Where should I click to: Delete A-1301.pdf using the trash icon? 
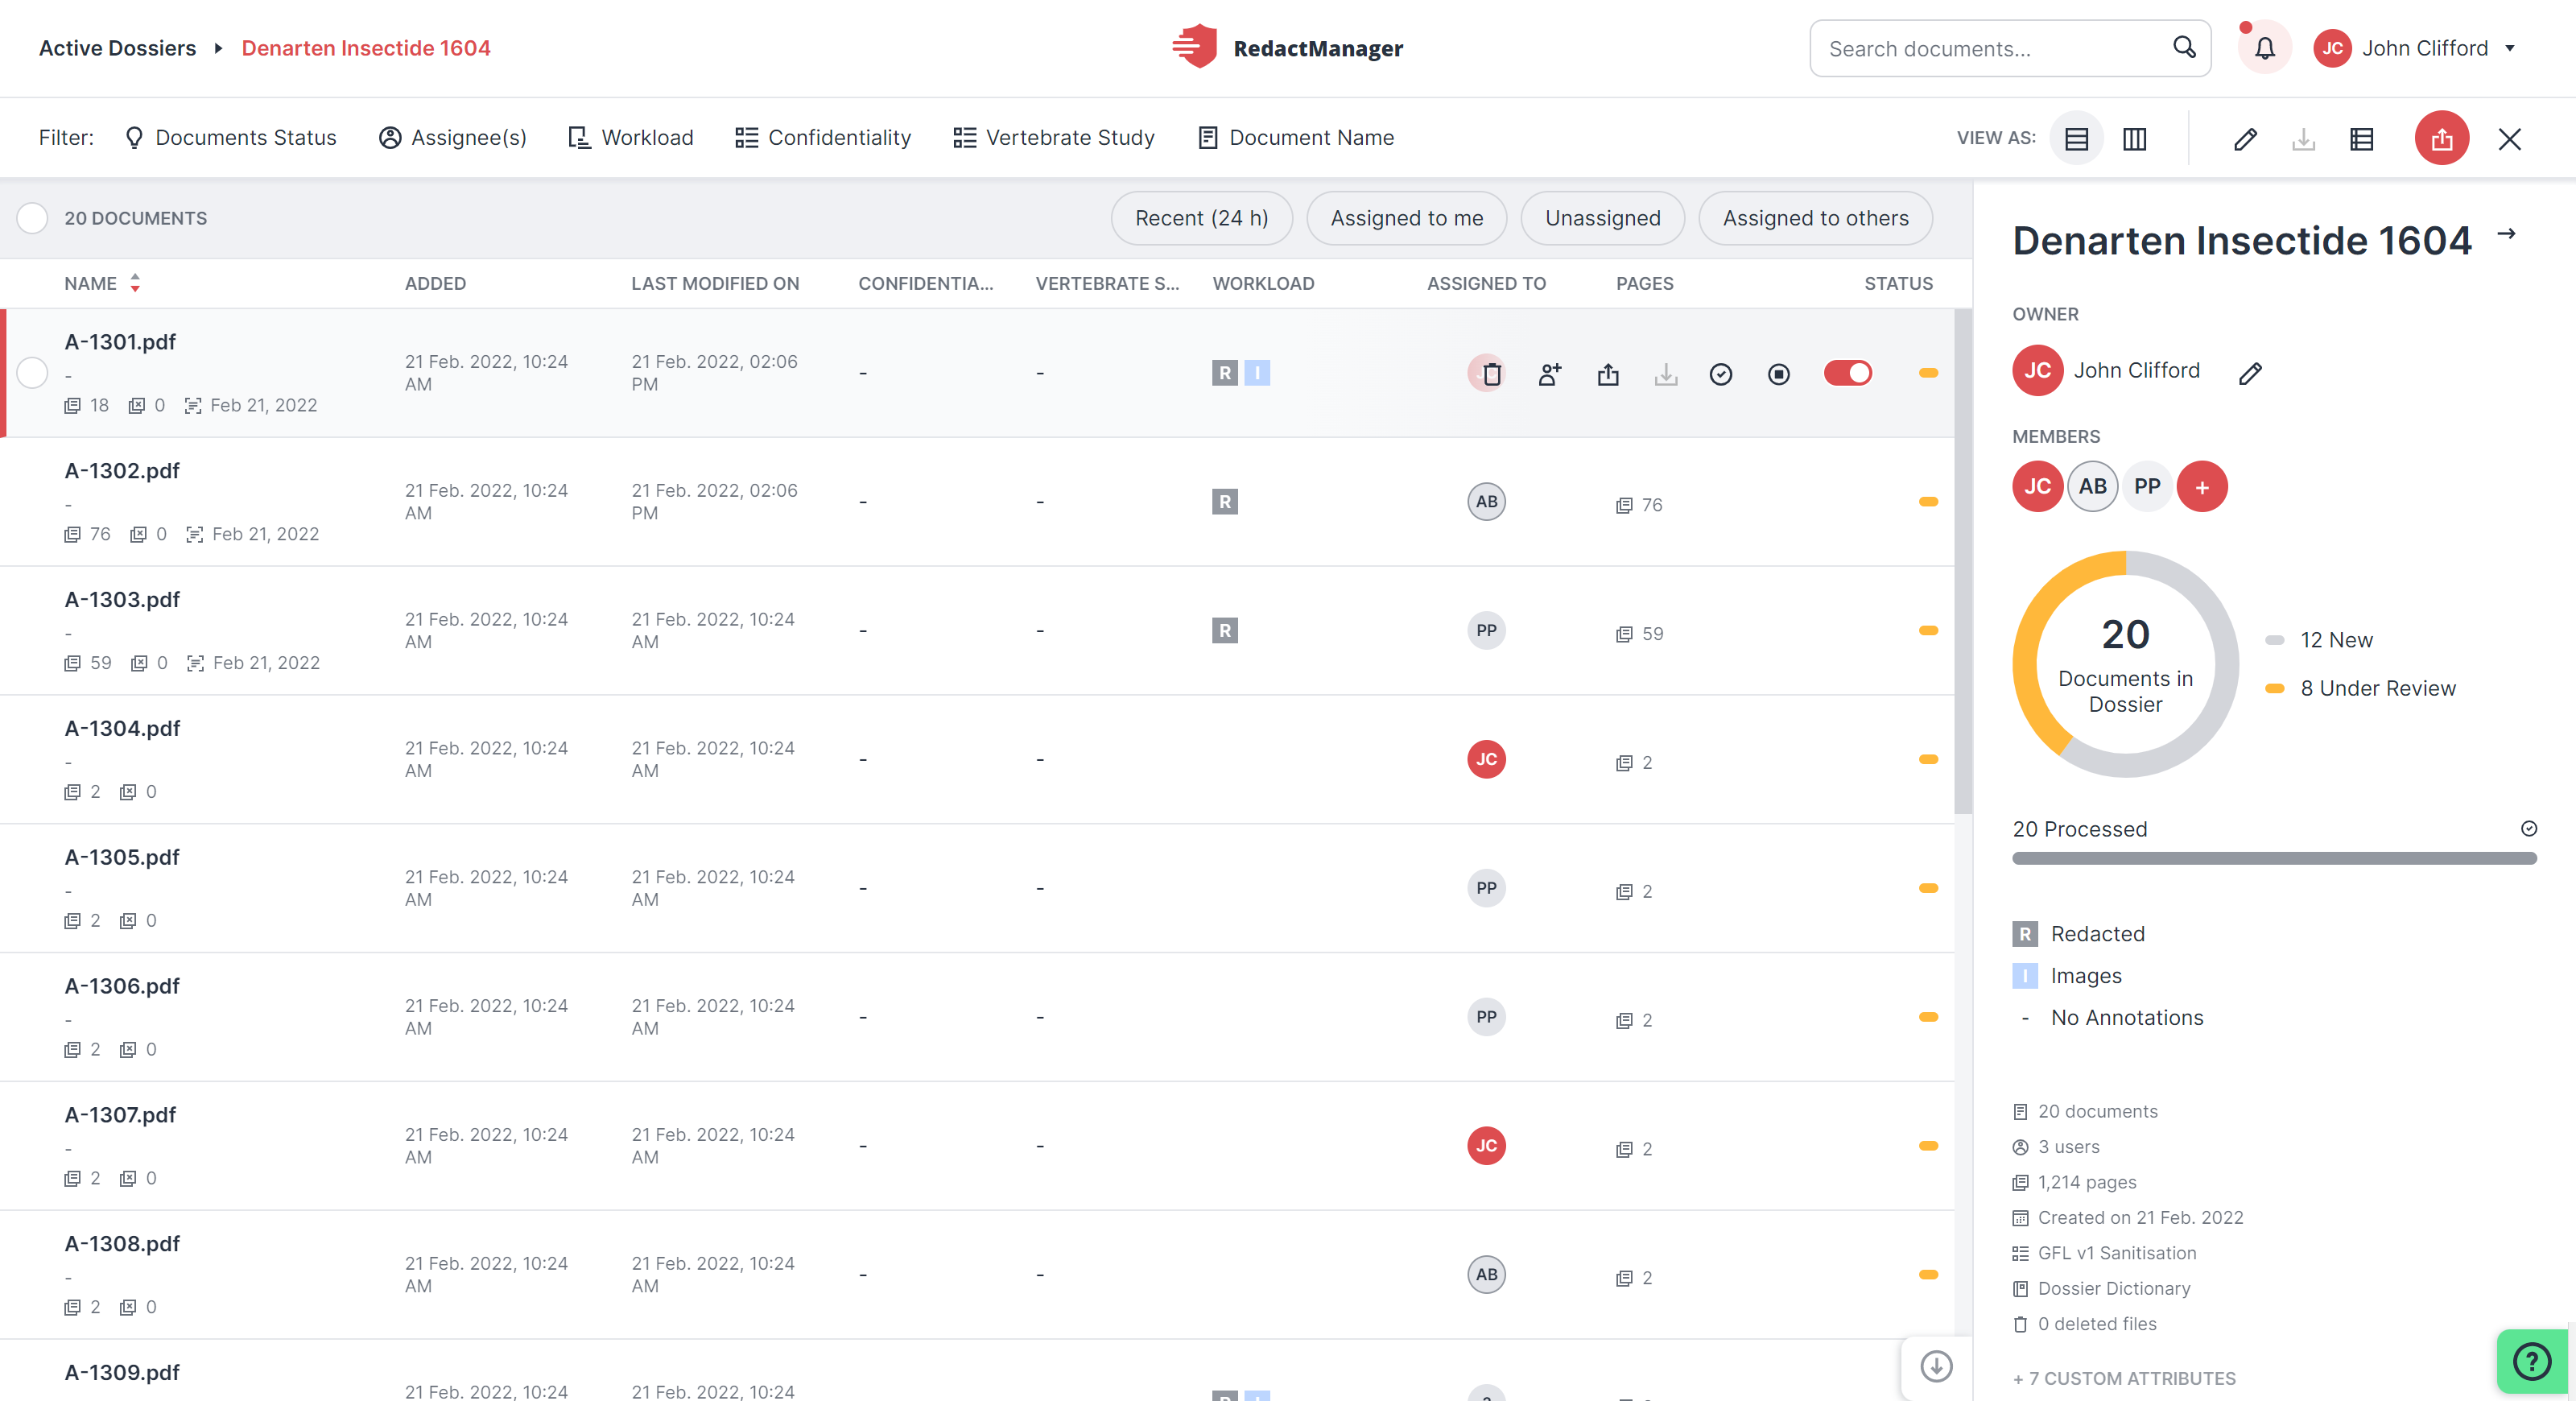(1491, 374)
